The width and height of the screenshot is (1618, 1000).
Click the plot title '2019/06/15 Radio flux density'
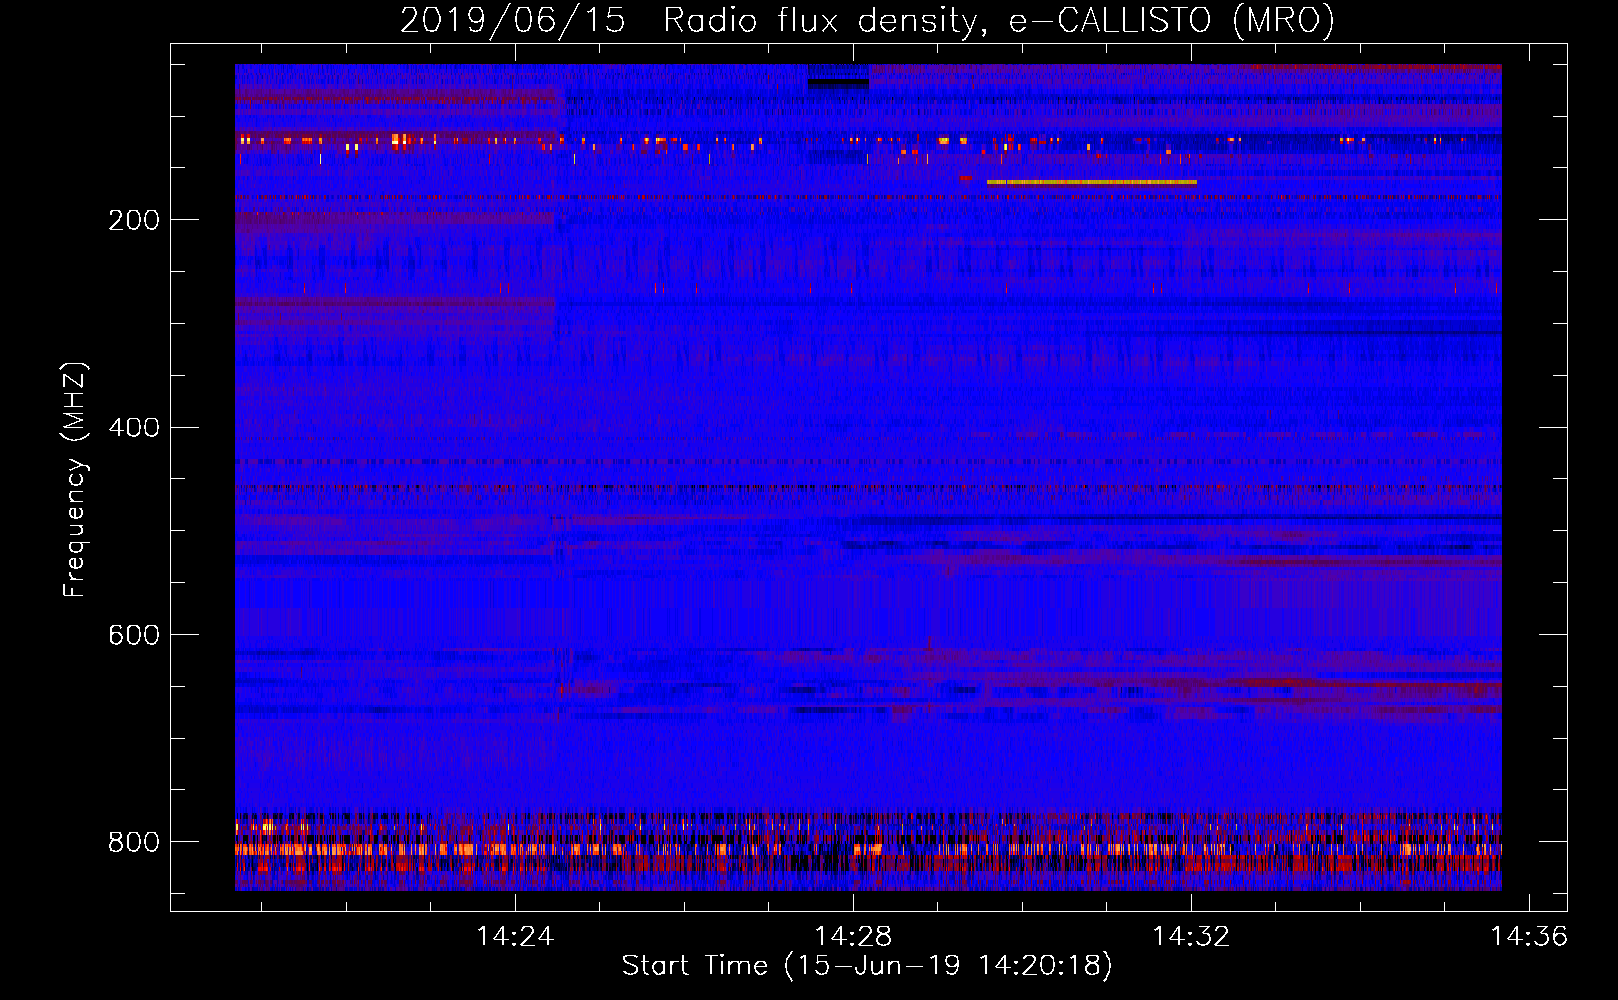pos(867,20)
